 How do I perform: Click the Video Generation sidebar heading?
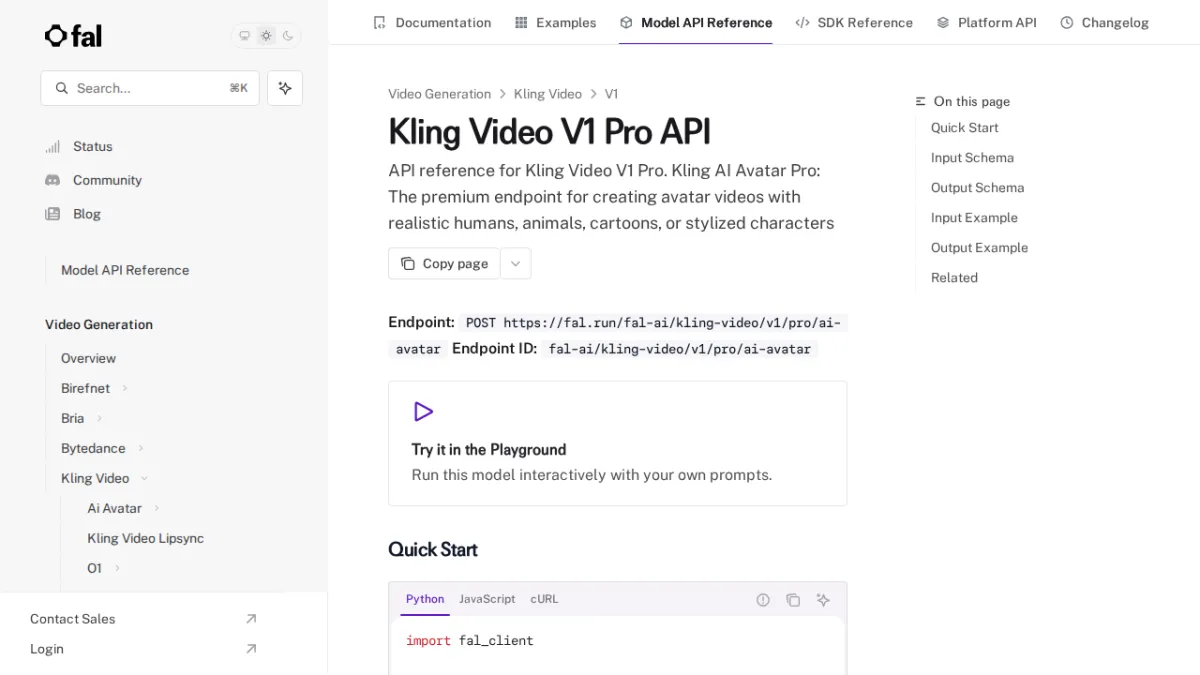99,325
